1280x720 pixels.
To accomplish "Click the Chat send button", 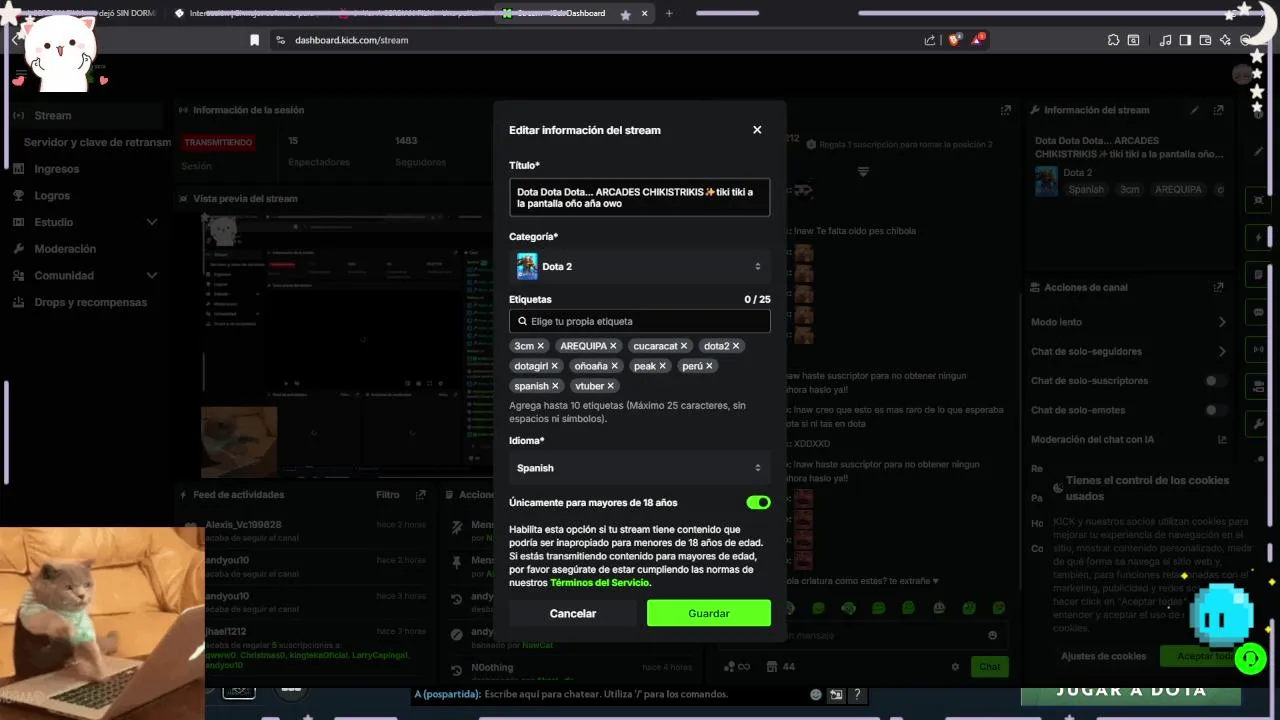I will pyautogui.click(x=989, y=667).
